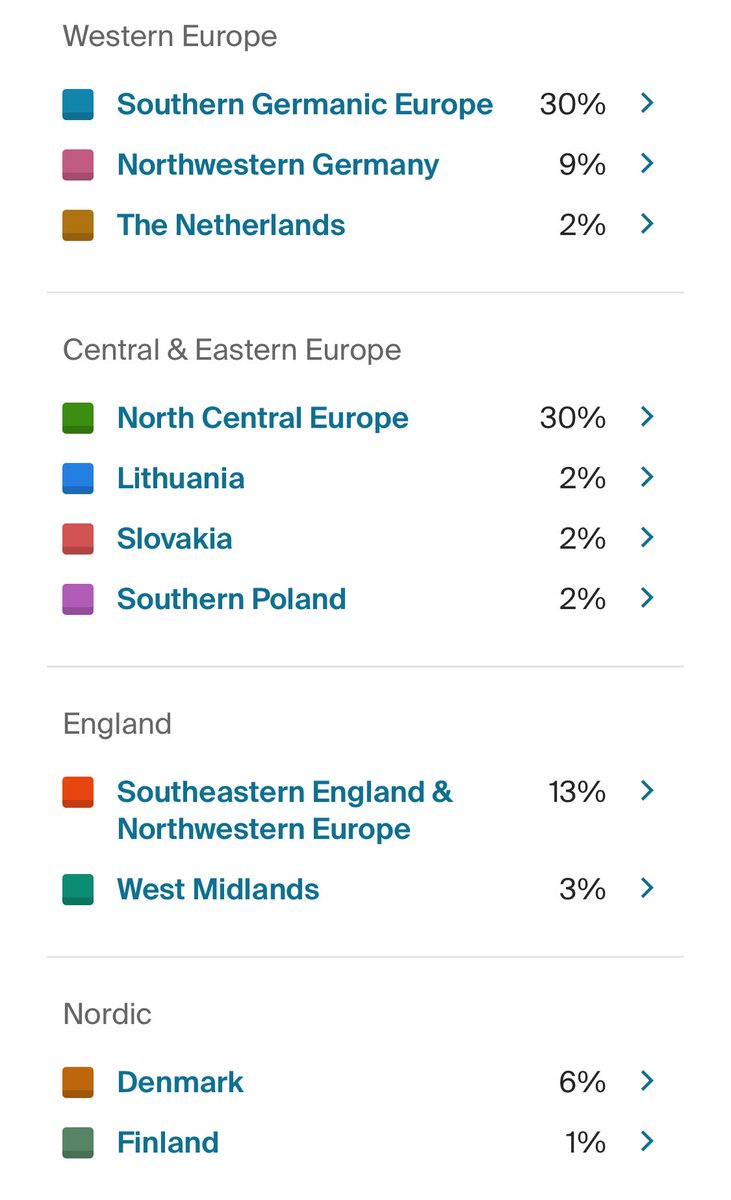The image size is (731, 1200).
Task: Open the Lithuania row chevron
Action: point(647,477)
